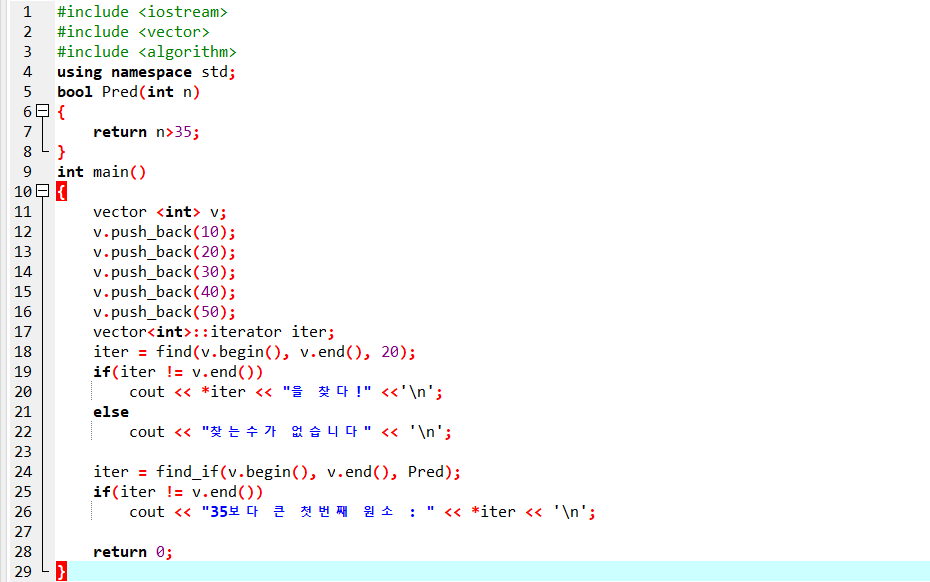Screen dimensions: 930x582
Task: Click 'iter = find_if(...)' line with Pred
Action: [277, 472]
